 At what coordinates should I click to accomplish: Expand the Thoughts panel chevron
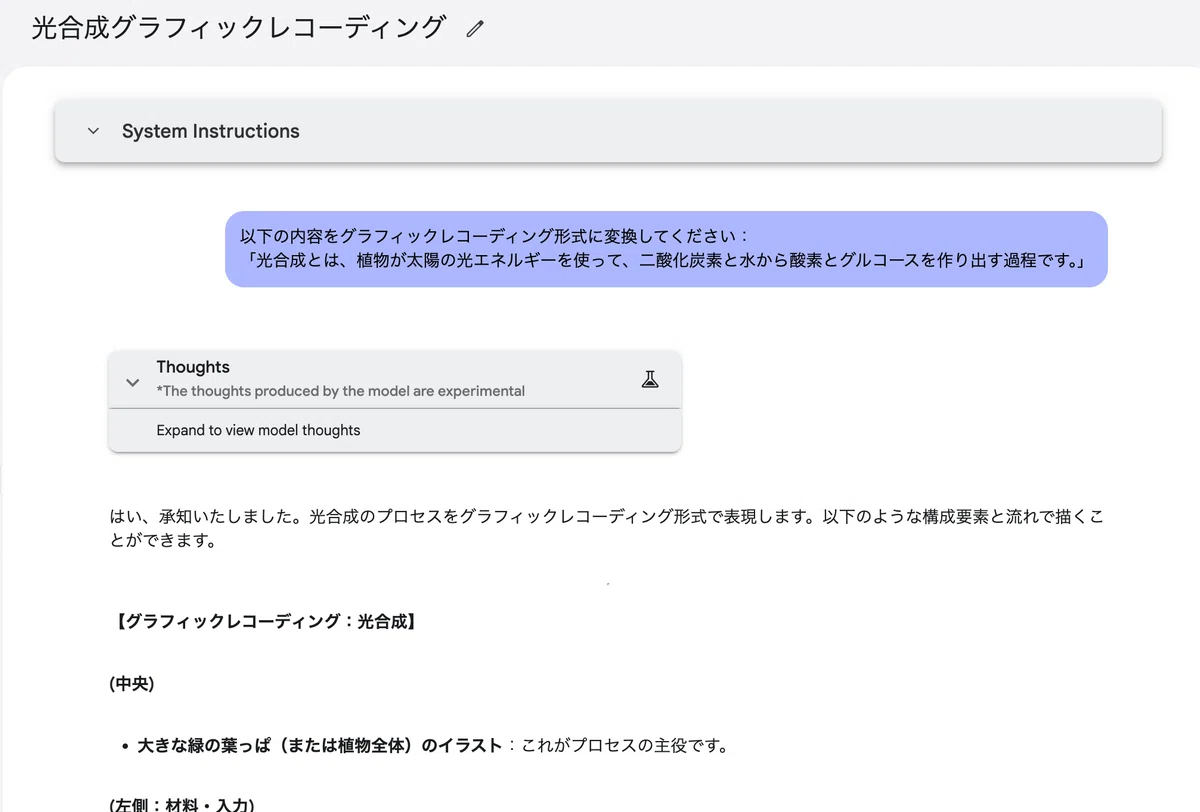point(132,382)
